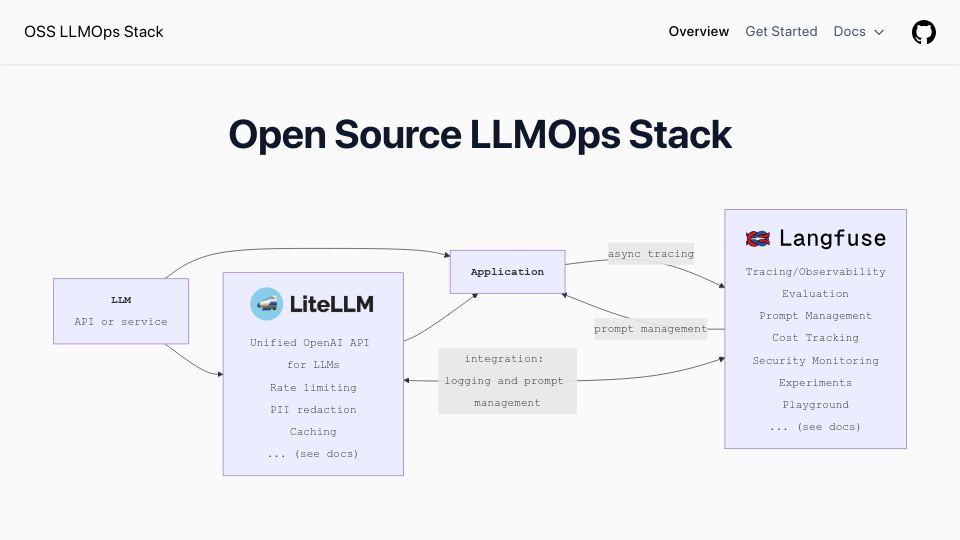Click the 'API or service' text in the LLM node

(121, 321)
